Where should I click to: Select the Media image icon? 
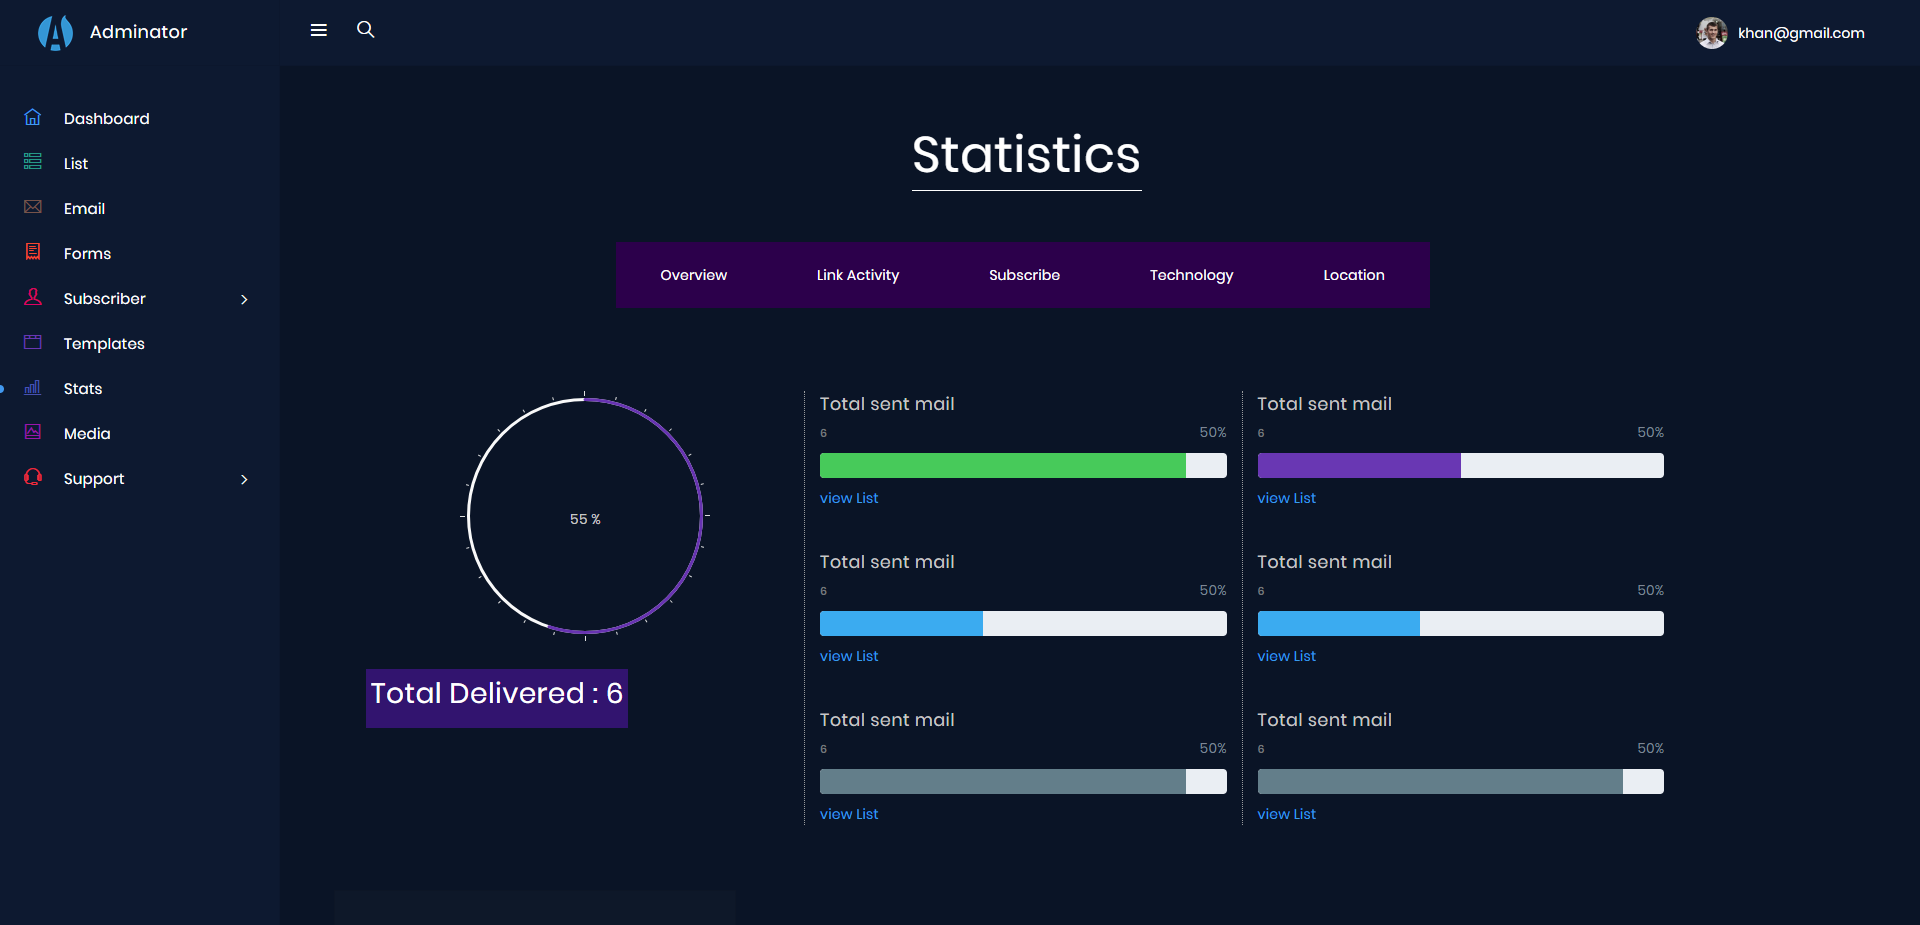33,432
